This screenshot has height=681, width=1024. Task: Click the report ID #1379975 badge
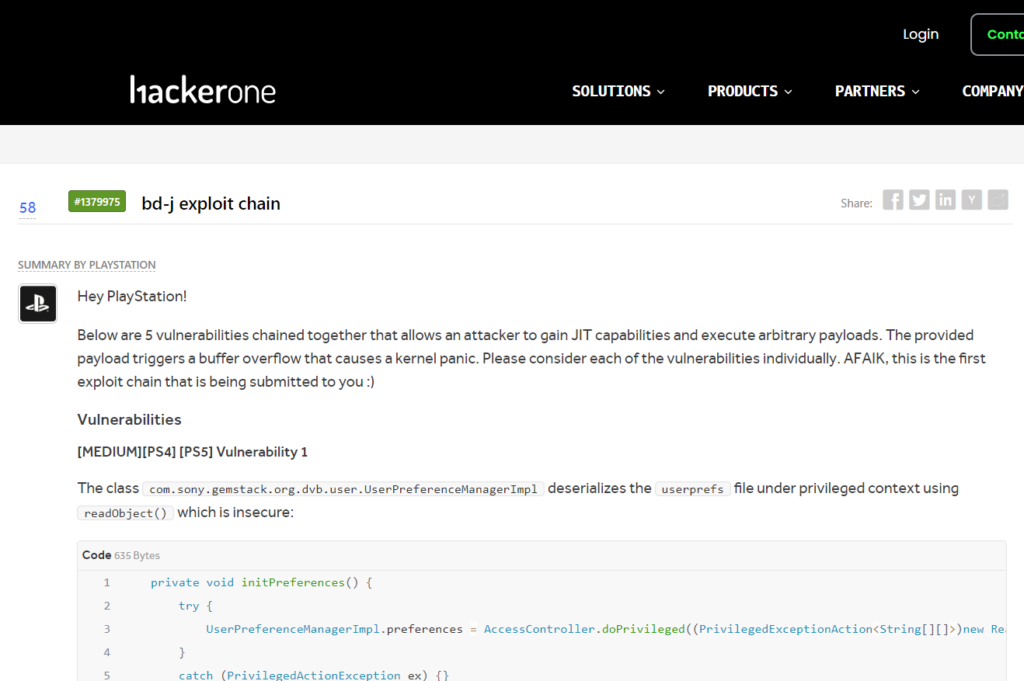[x=97, y=202]
